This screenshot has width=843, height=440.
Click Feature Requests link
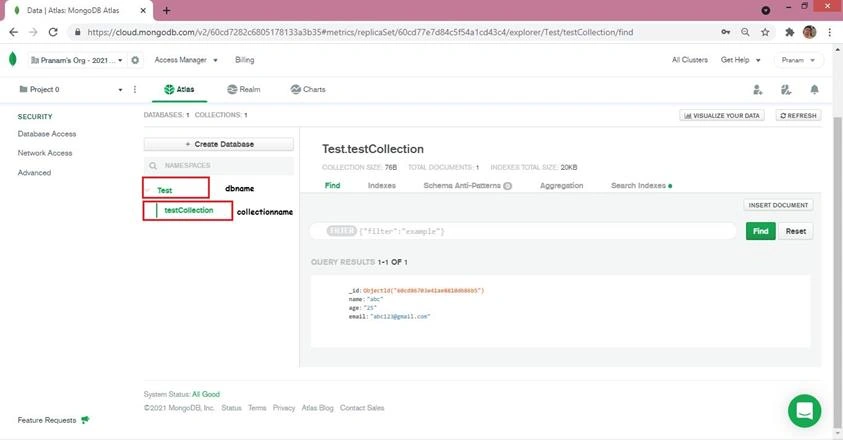[47, 420]
